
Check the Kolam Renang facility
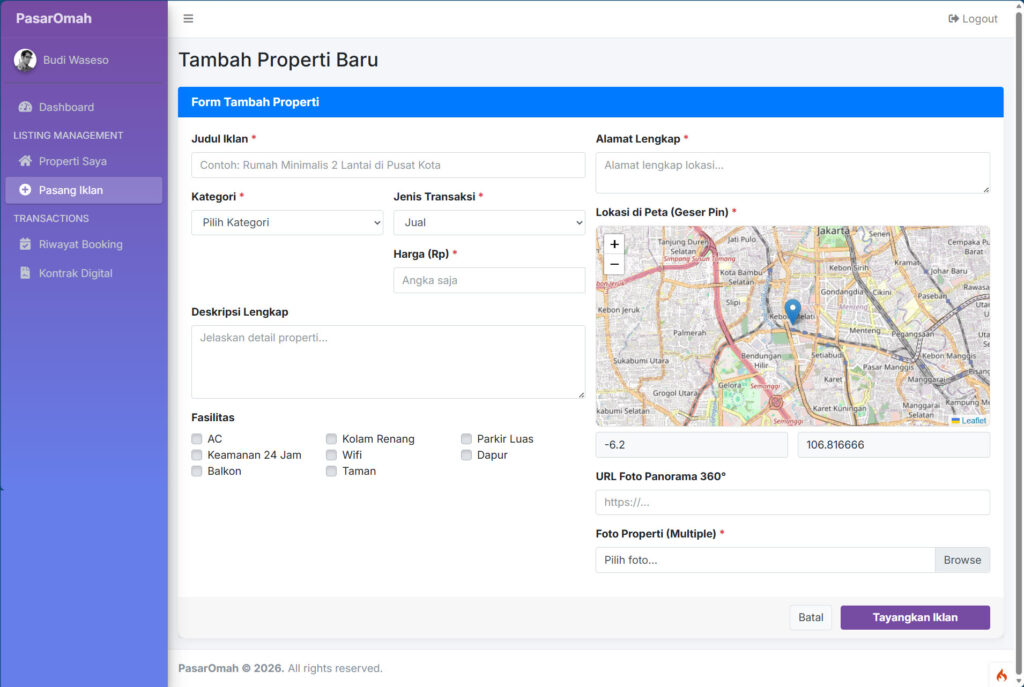point(332,439)
